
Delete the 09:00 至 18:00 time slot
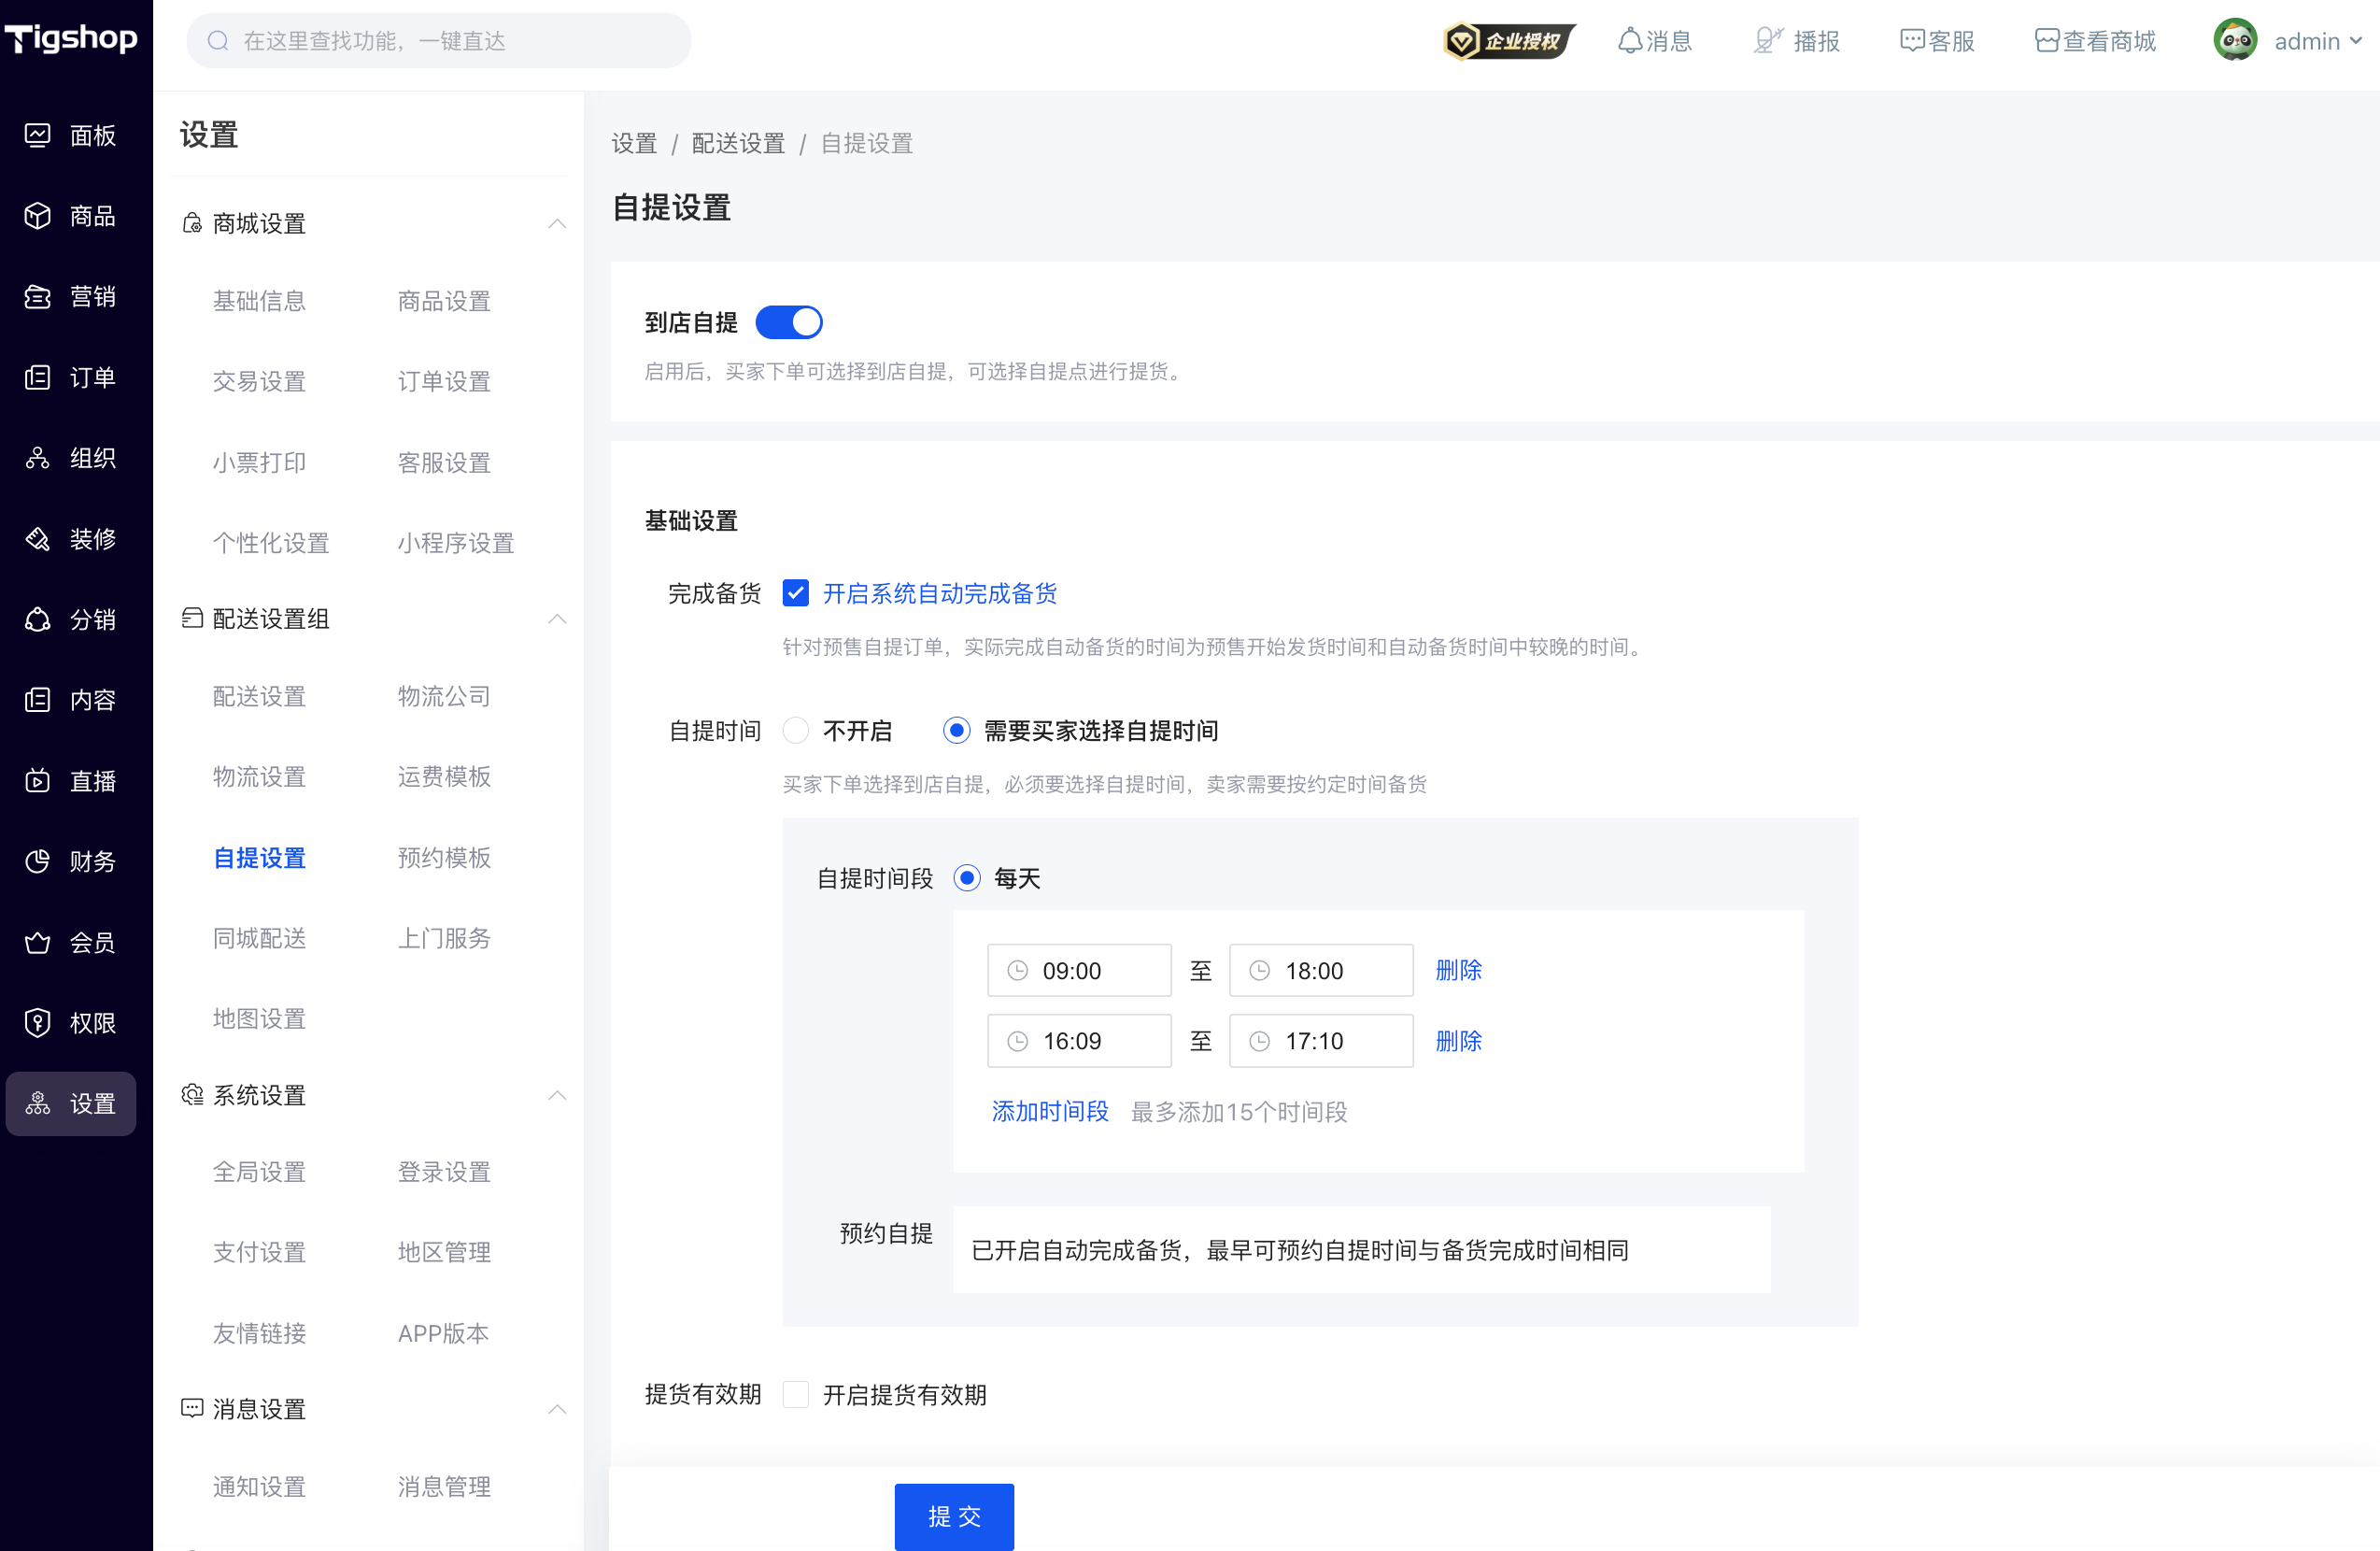(x=1458, y=970)
